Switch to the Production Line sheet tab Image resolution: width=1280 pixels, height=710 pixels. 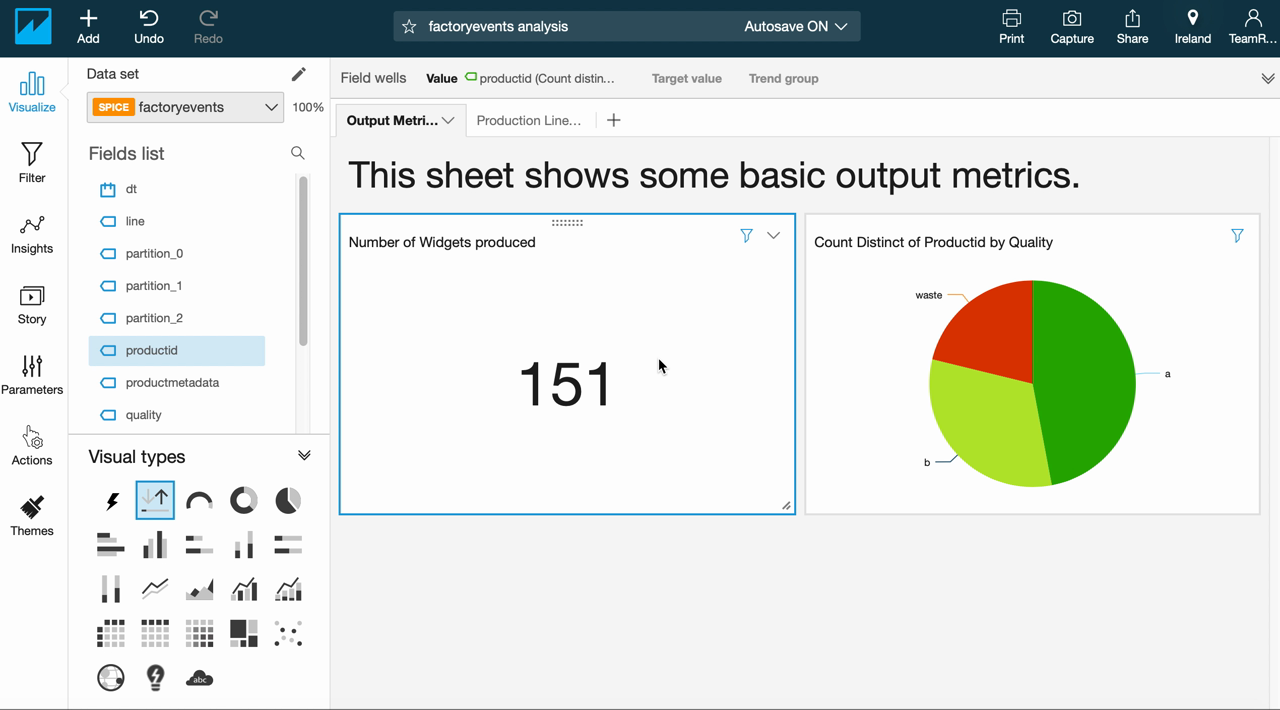click(528, 120)
